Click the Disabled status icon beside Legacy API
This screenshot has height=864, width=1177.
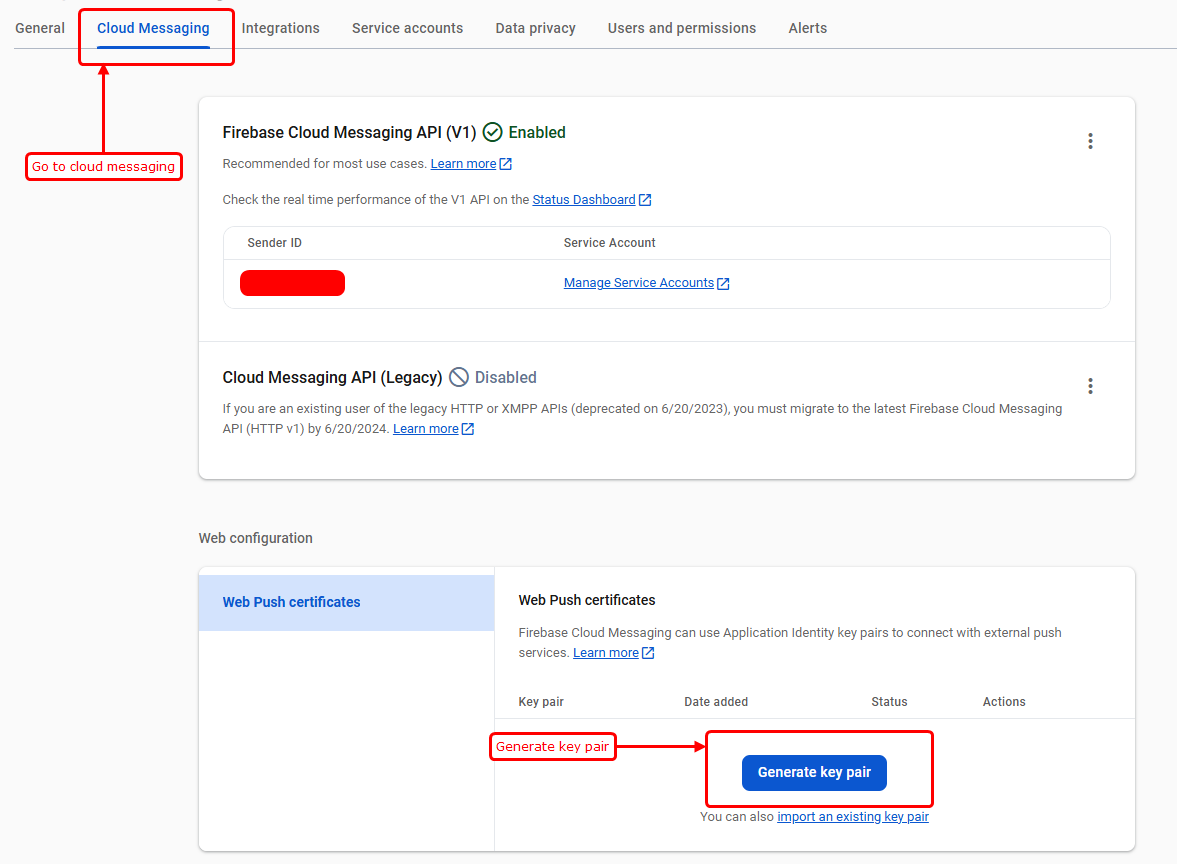tap(459, 377)
